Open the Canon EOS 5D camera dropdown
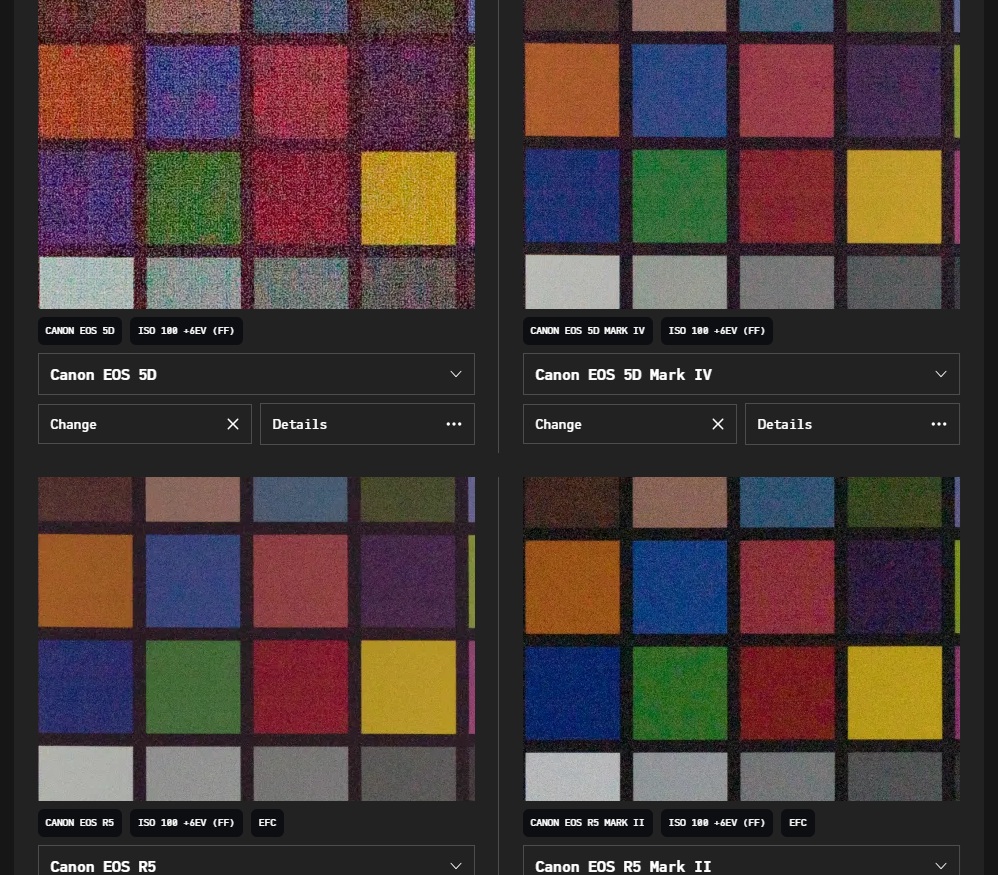Image resolution: width=998 pixels, height=875 pixels. [x=256, y=374]
